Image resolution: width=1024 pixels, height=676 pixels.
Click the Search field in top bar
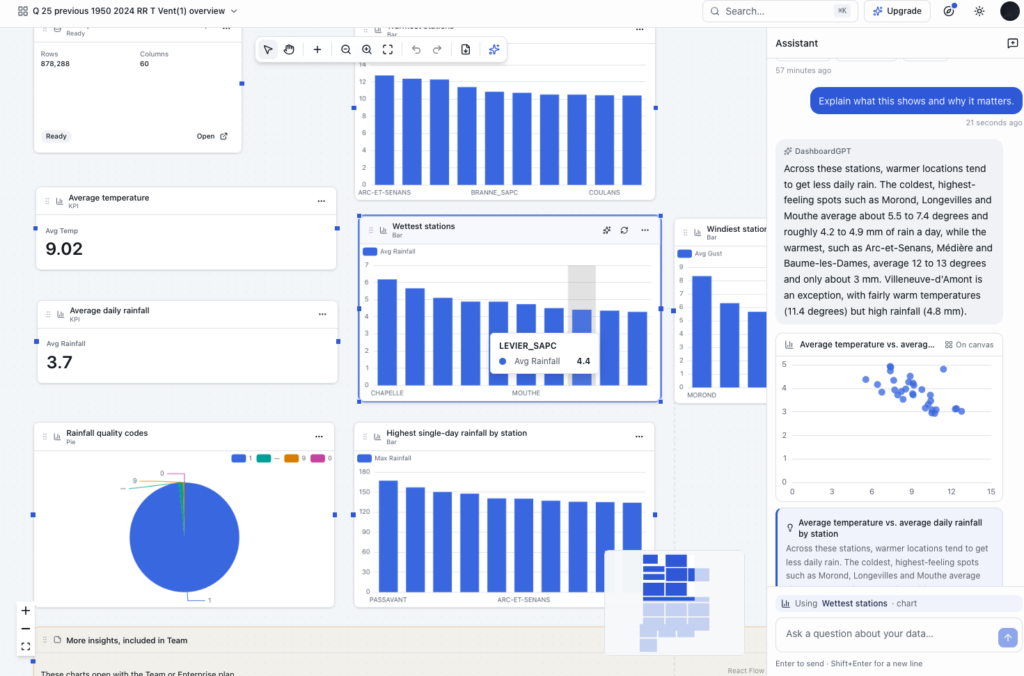click(780, 11)
